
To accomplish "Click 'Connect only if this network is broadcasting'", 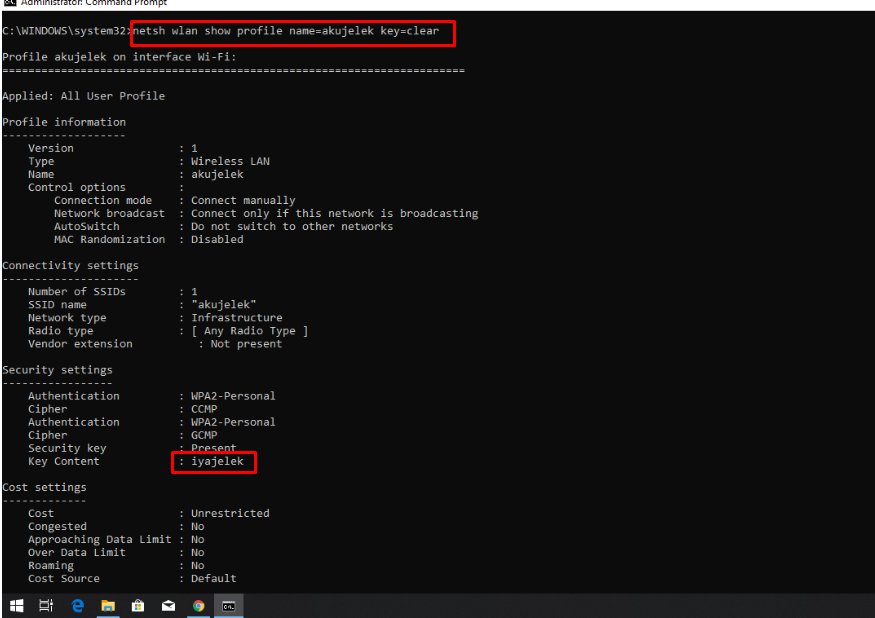I will point(334,213).
